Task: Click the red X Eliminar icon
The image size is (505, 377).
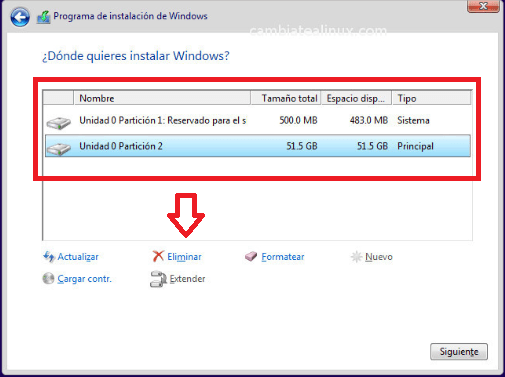Action: click(158, 256)
